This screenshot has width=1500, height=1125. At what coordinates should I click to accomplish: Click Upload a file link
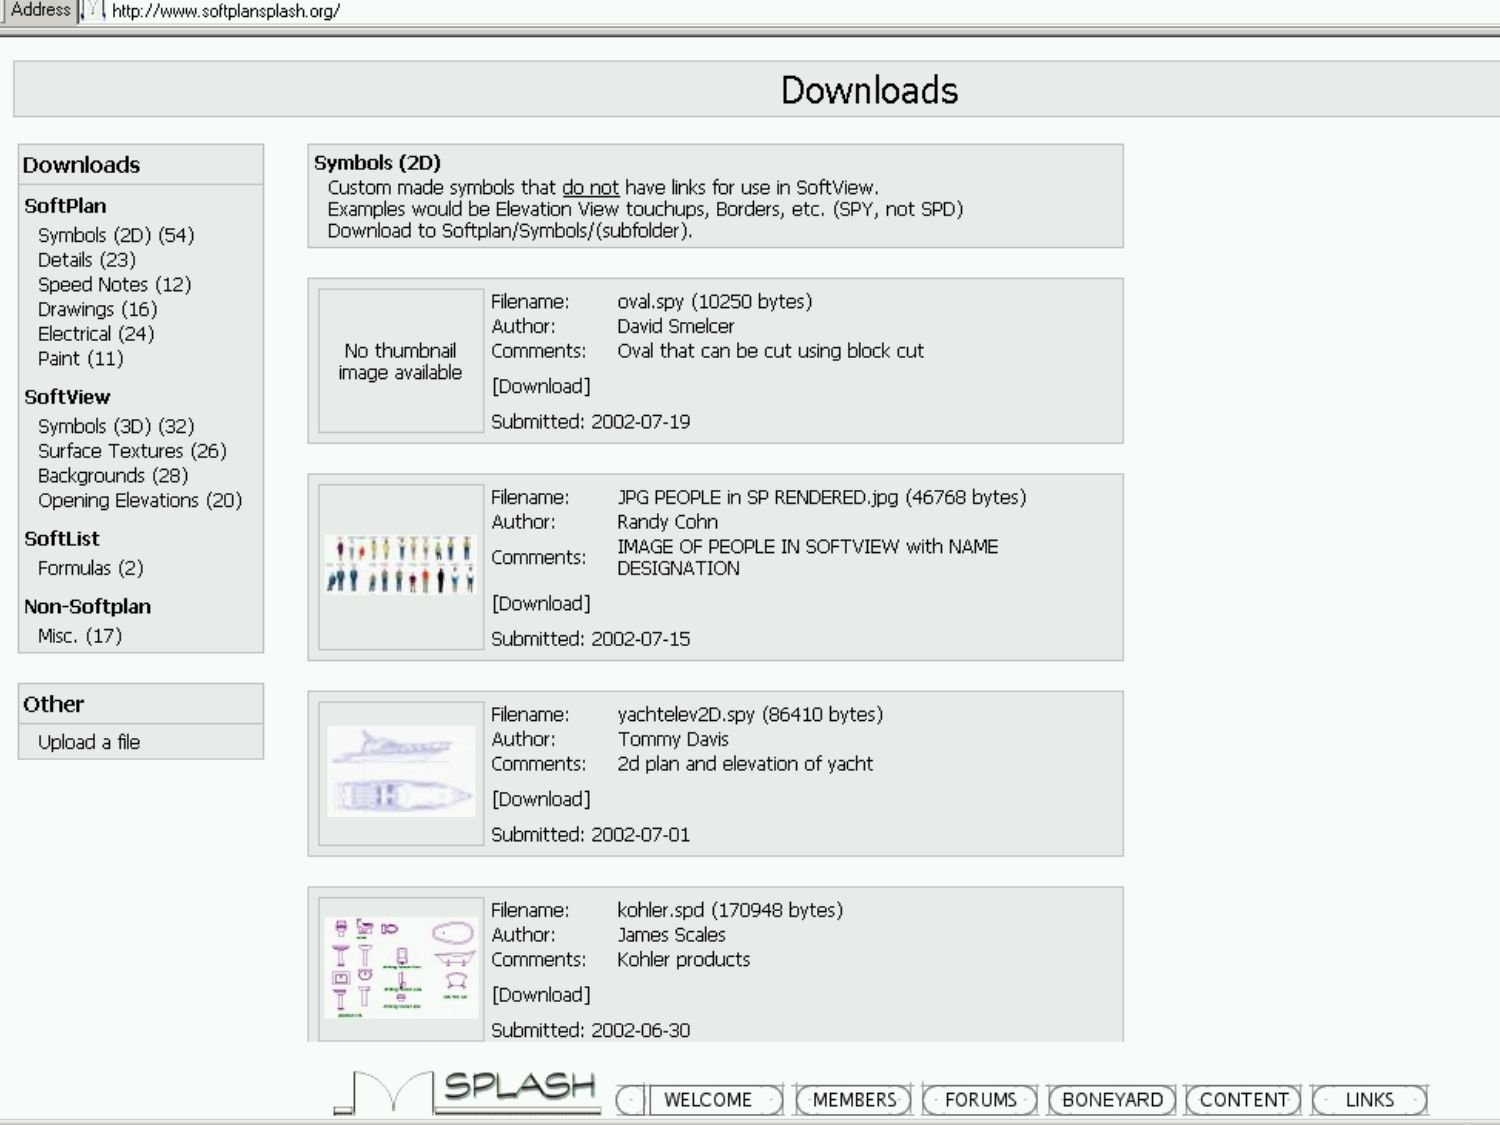[x=89, y=742]
